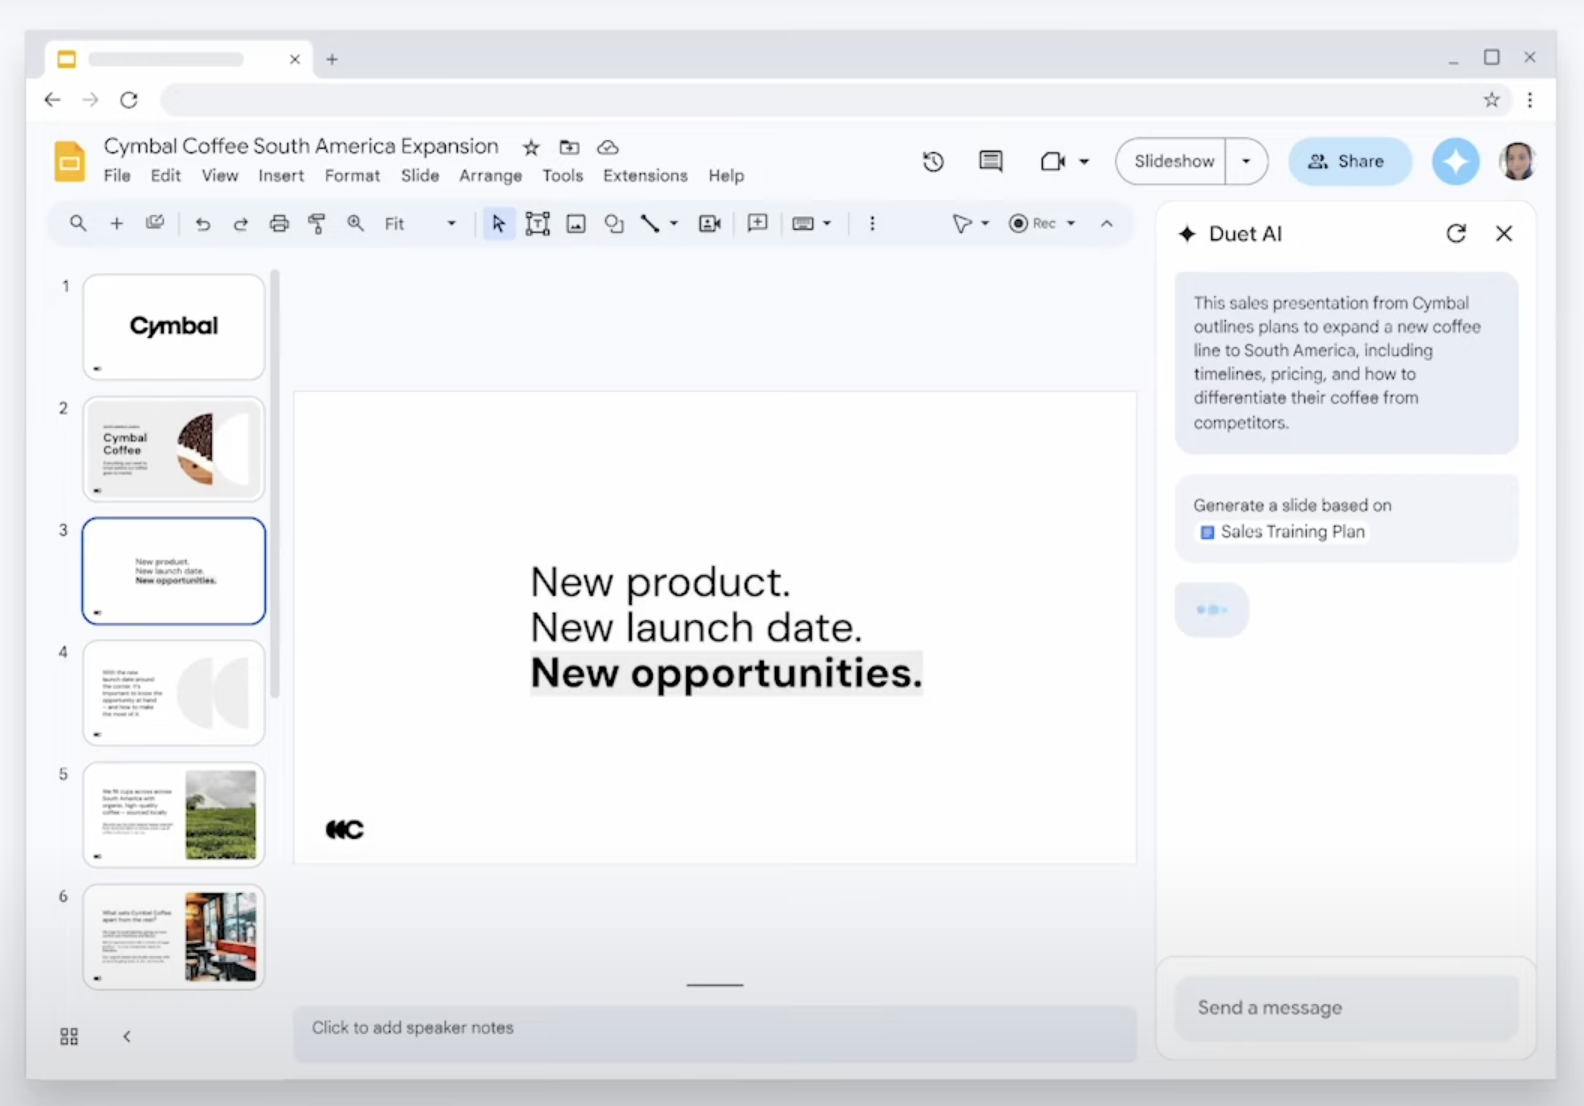Print the presentation using printer icon
The image size is (1584, 1106).
click(x=279, y=224)
